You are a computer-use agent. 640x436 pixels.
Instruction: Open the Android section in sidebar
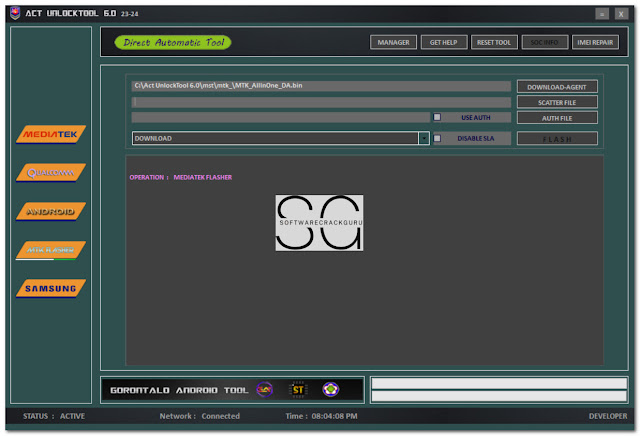pyautogui.click(x=51, y=211)
